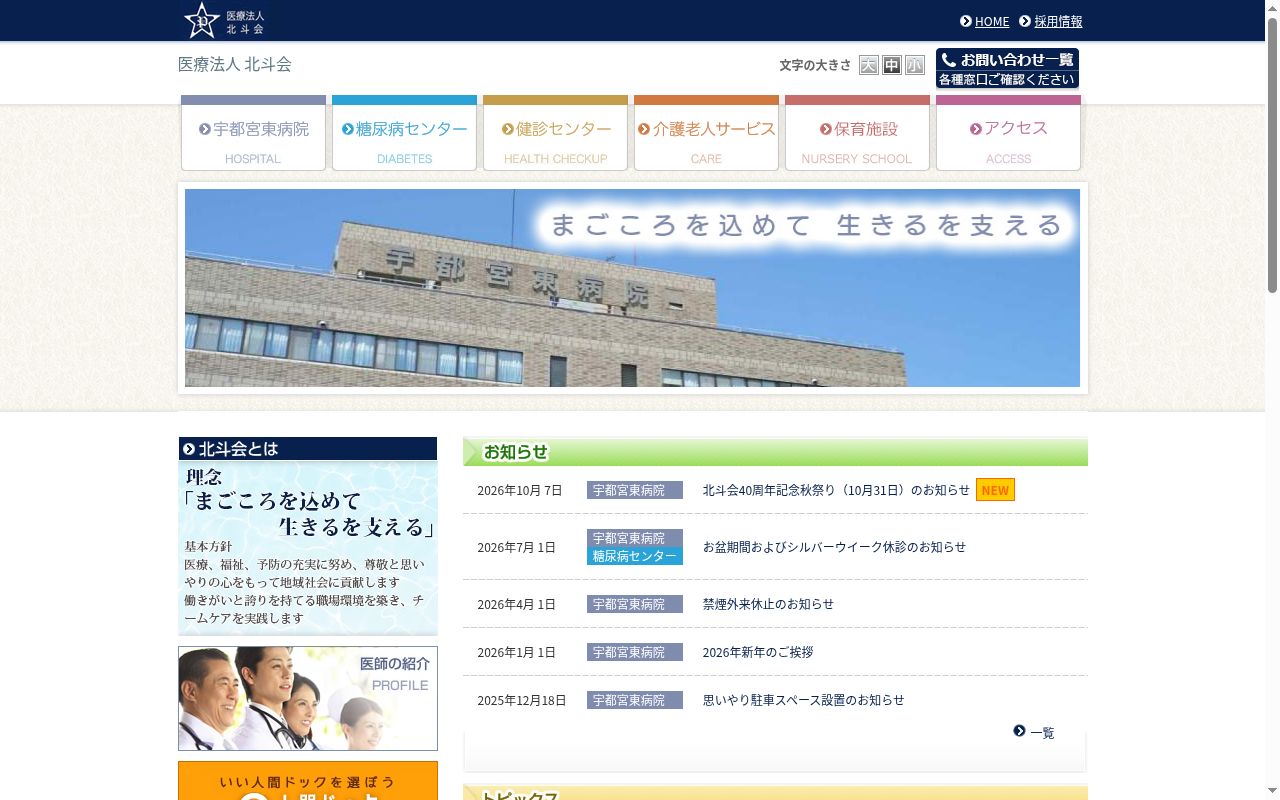Click scrollbar up arrow
The width and height of the screenshot is (1280, 800).
[1272, 6]
